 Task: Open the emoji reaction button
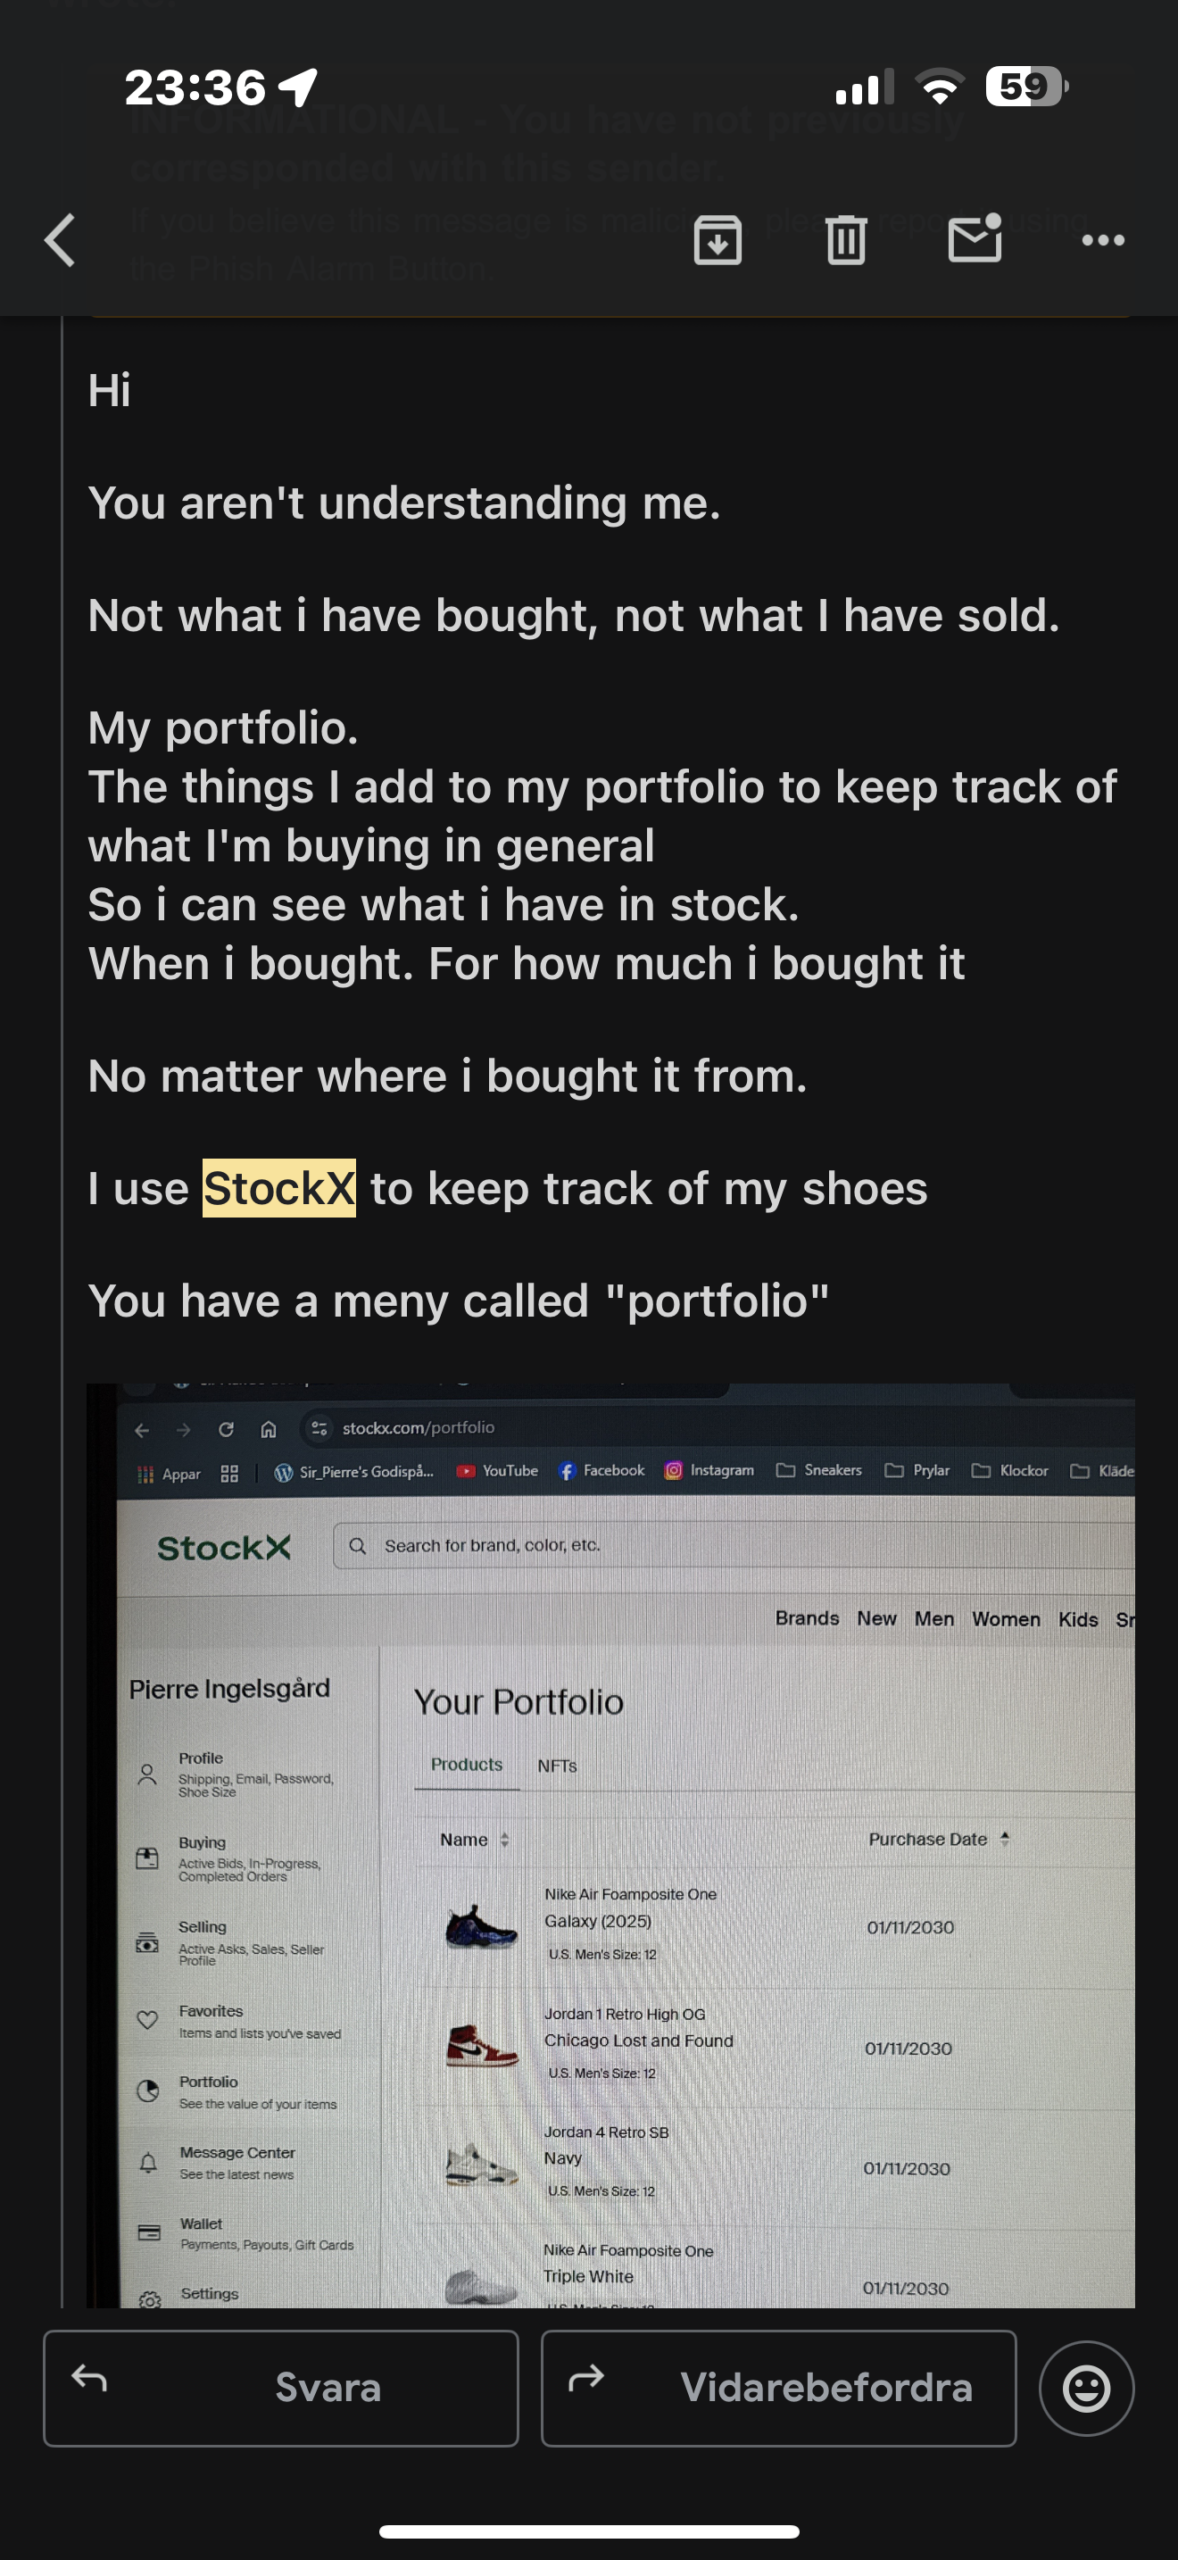click(x=1086, y=2389)
